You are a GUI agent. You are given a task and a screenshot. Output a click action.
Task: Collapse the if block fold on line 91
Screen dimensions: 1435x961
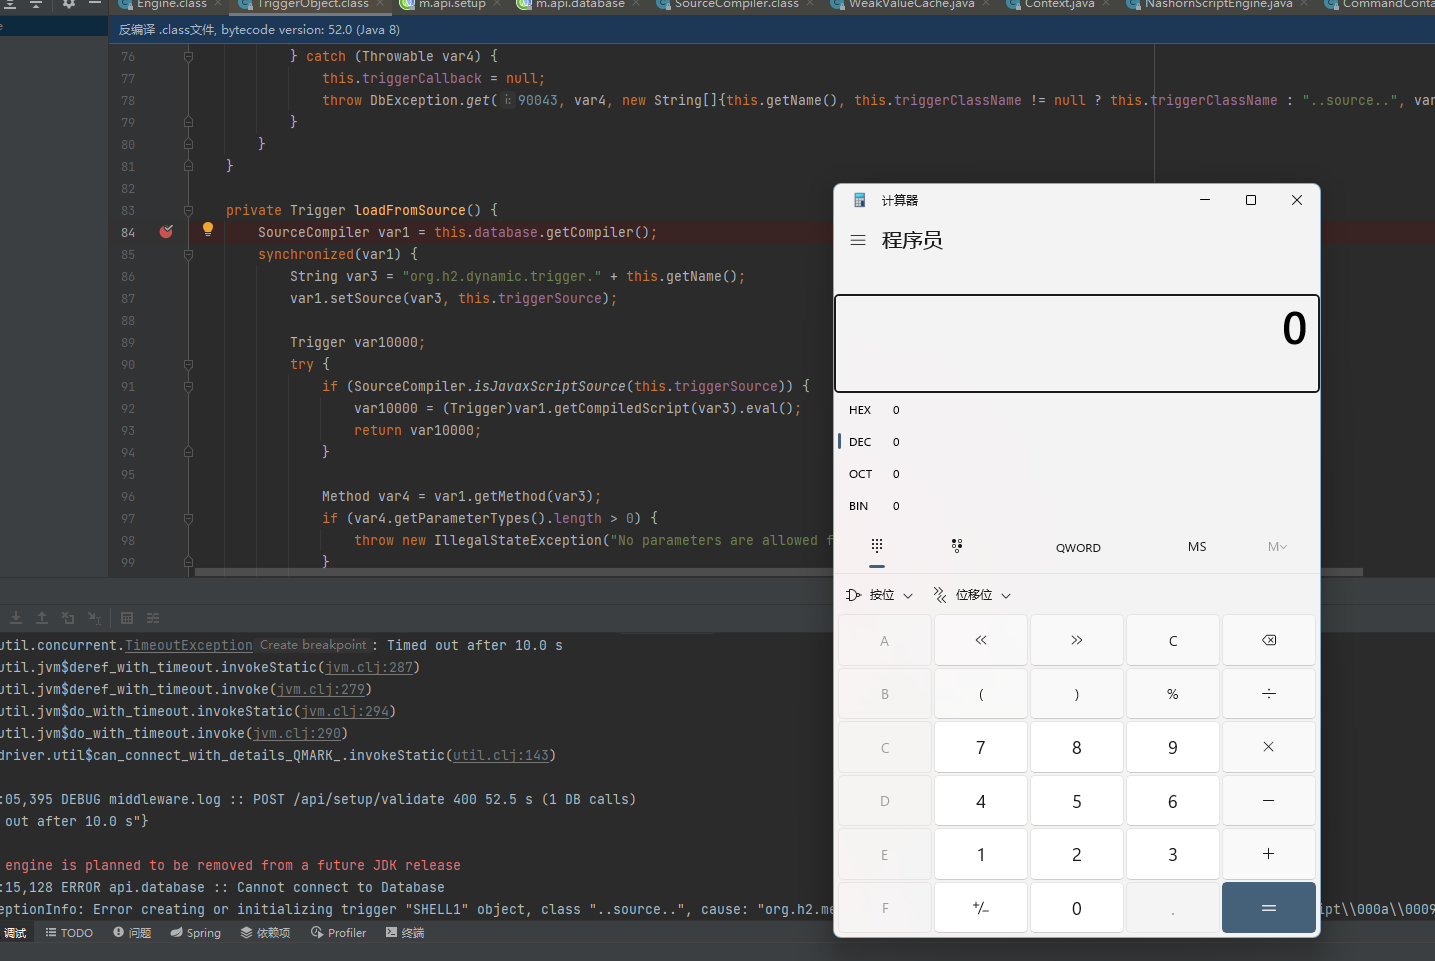pyautogui.click(x=188, y=387)
